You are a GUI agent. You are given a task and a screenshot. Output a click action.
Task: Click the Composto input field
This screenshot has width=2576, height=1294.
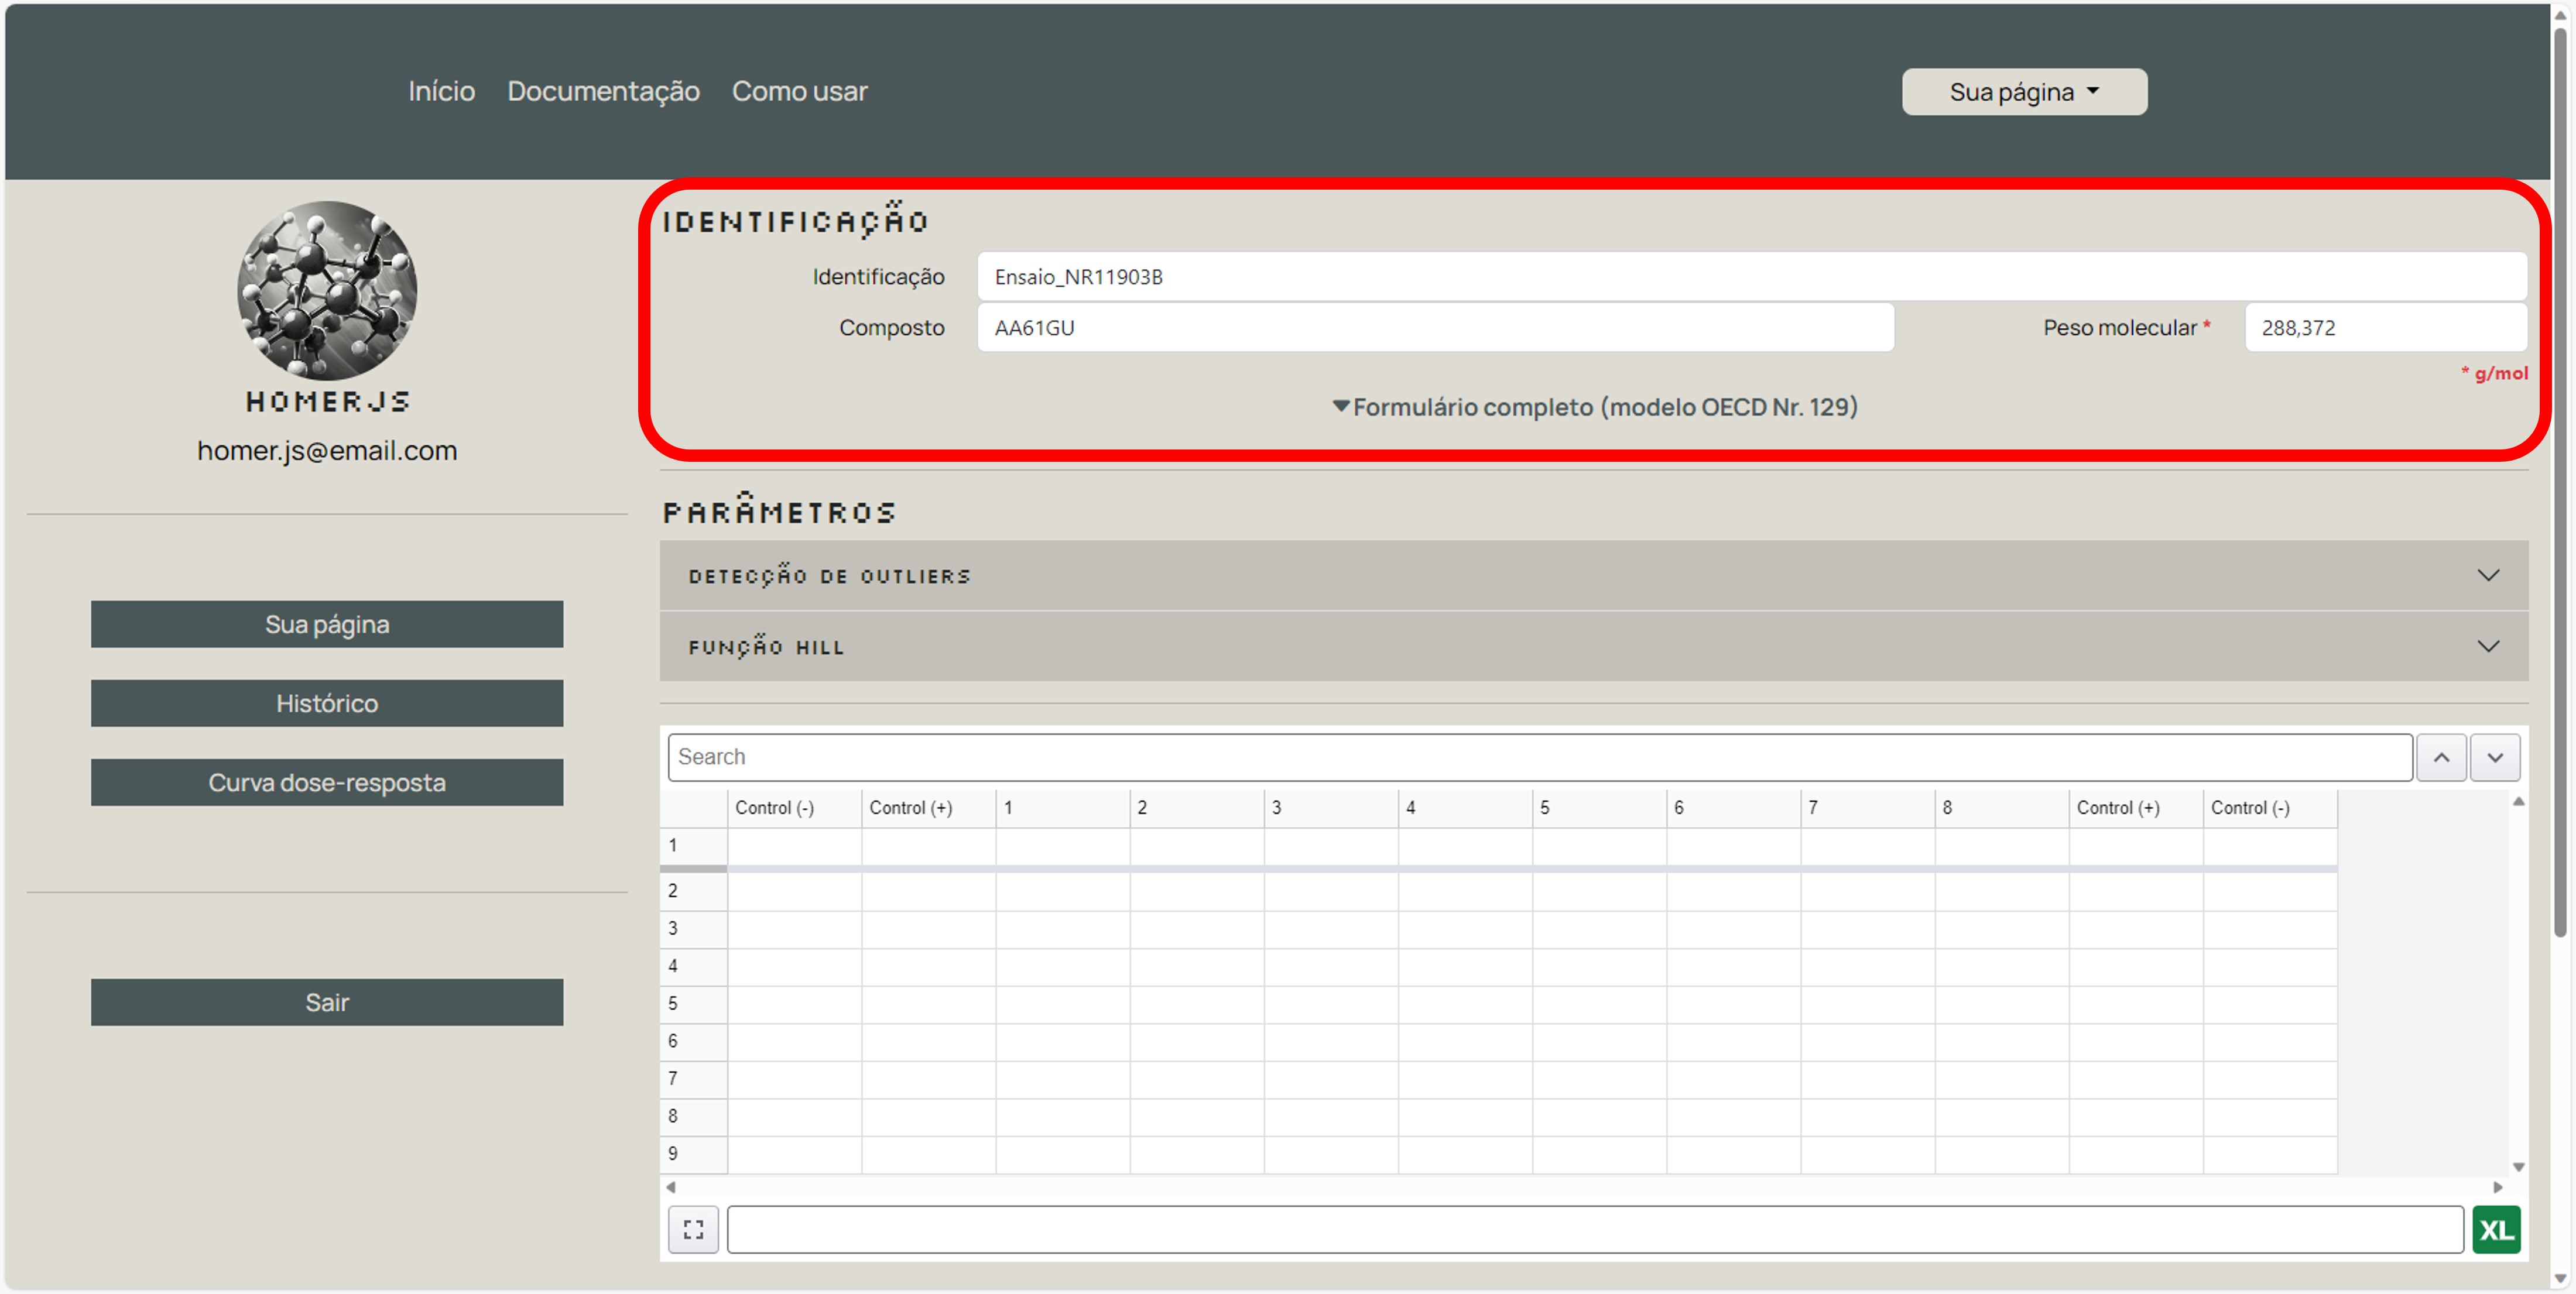(1435, 328)
